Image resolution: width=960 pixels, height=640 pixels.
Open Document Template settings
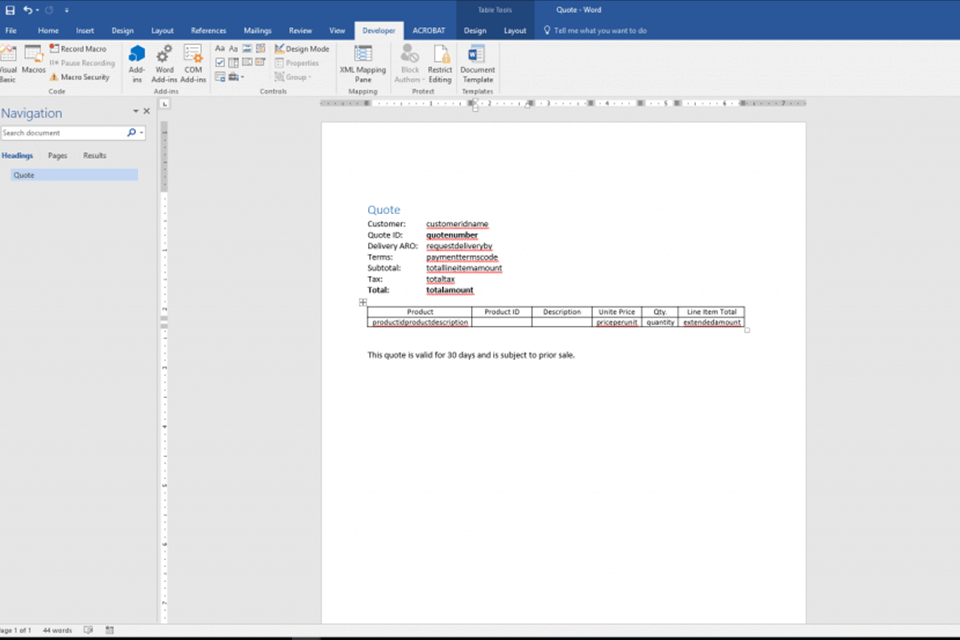tap(477, 60)
